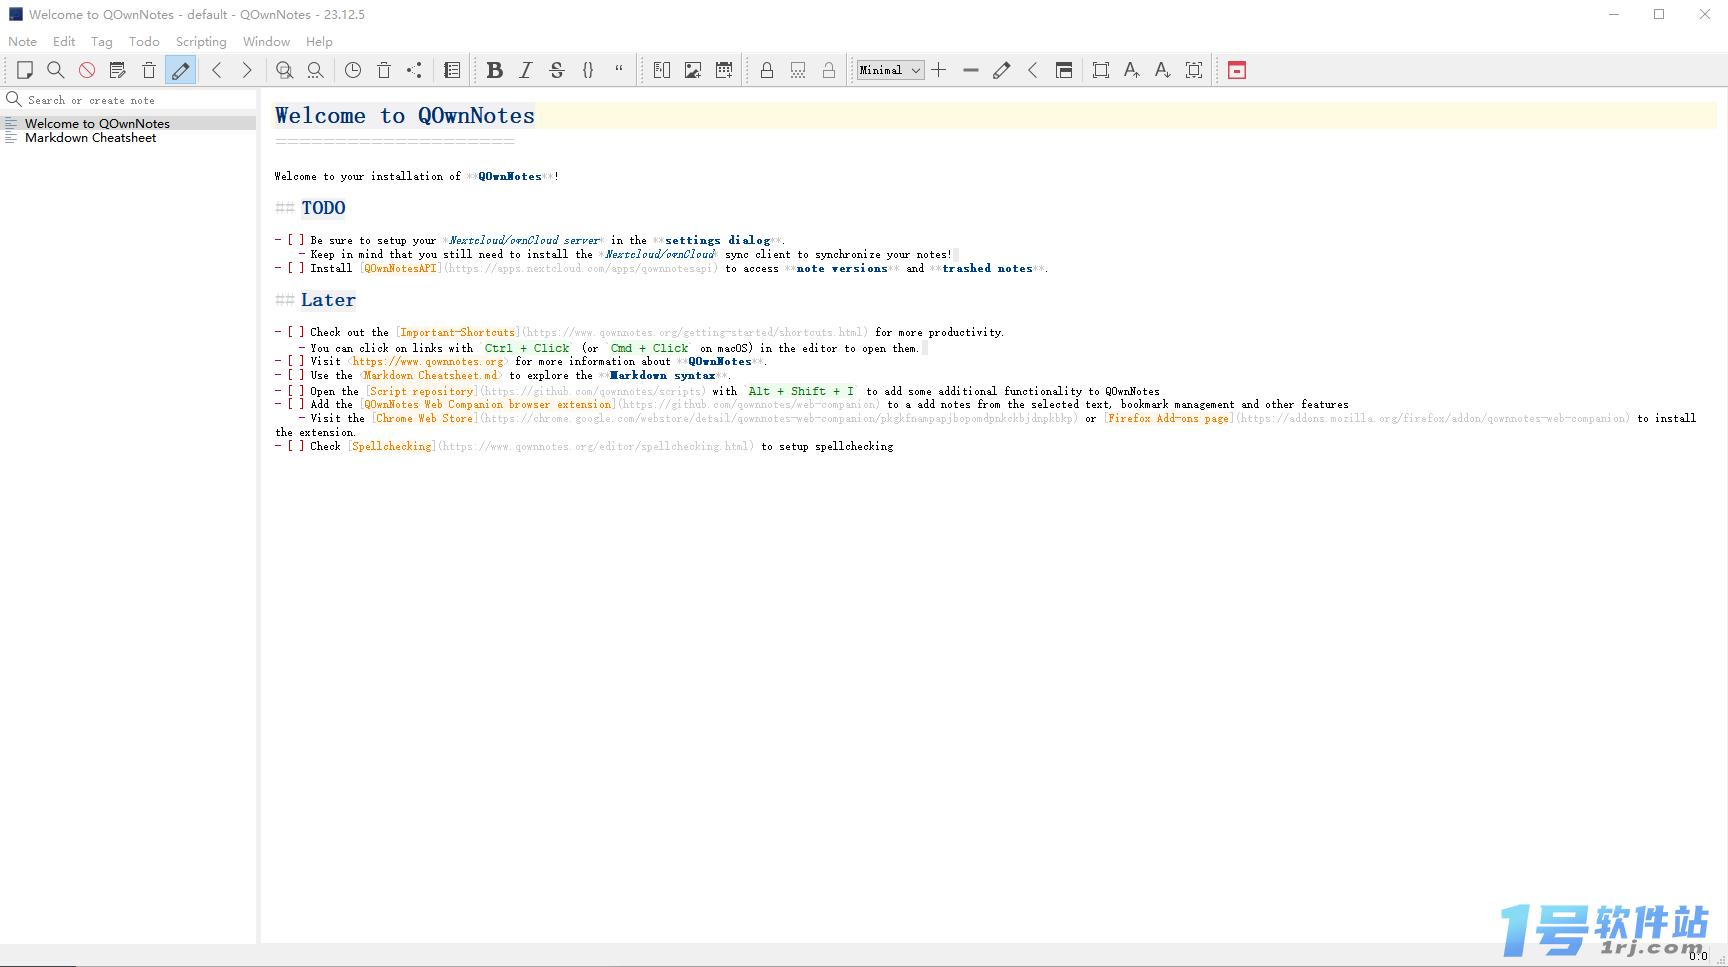
Task: Click the Chrome Web Store link text
Action: coord(425,418)
